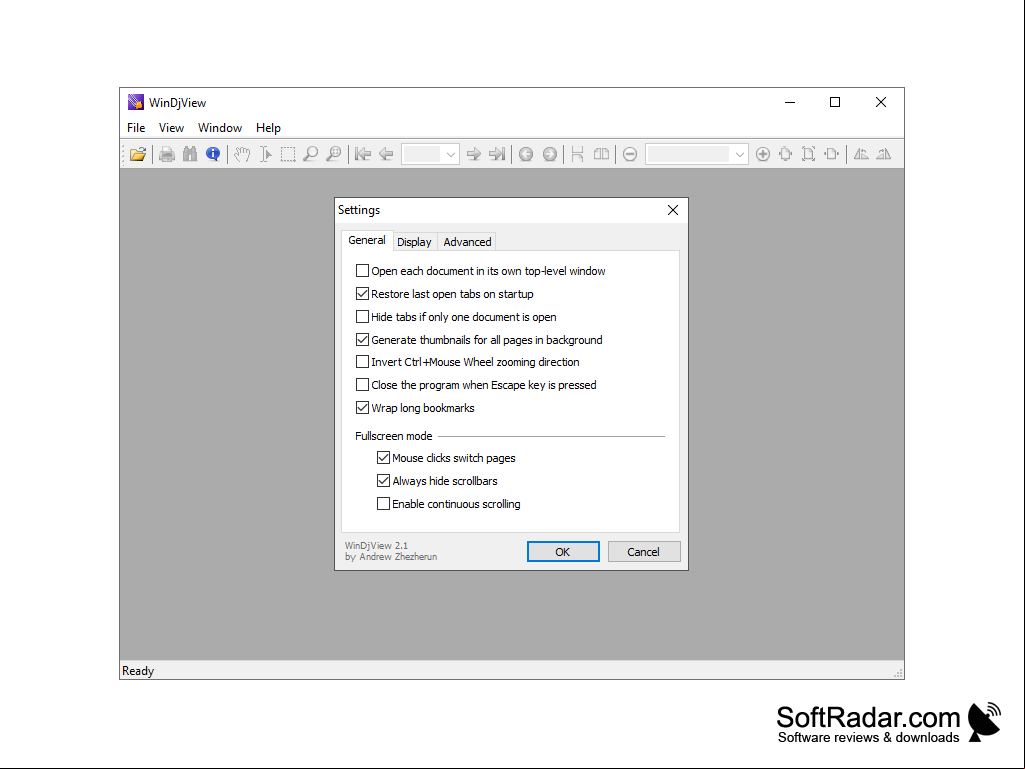
Task: Select the text selection cursor tool
Action: tap(265, 154)
